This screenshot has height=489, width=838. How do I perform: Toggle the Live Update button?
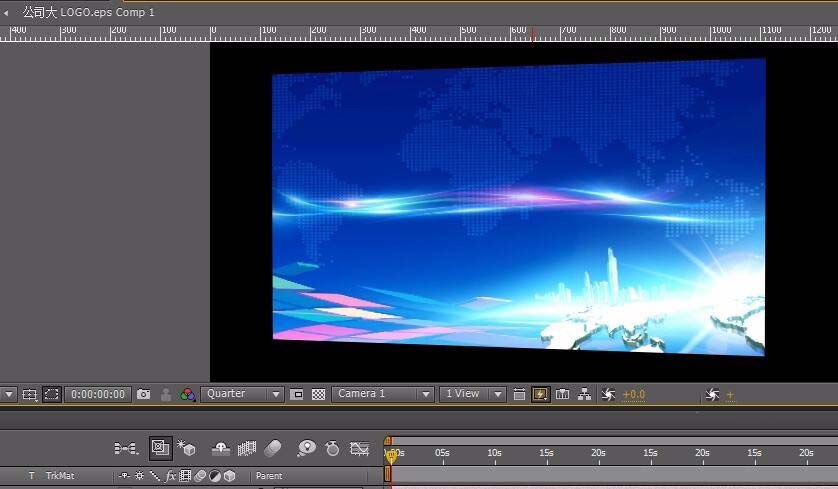tap(160, 448)
